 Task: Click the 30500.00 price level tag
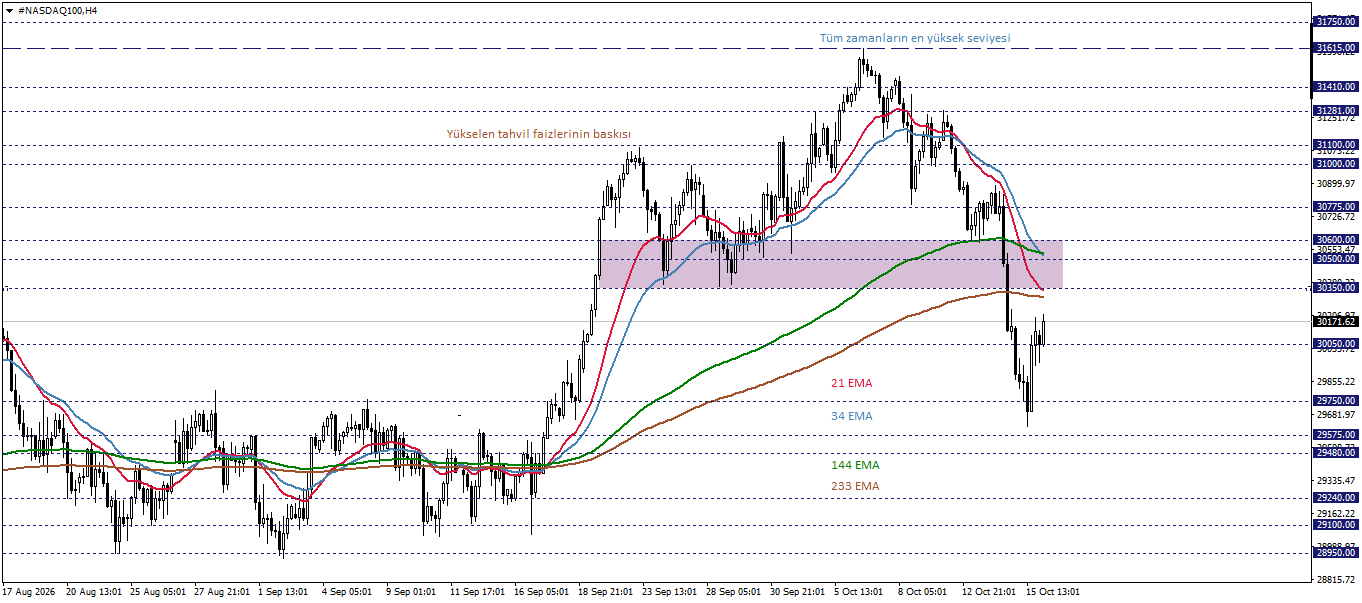click(x=1335, y=259)
